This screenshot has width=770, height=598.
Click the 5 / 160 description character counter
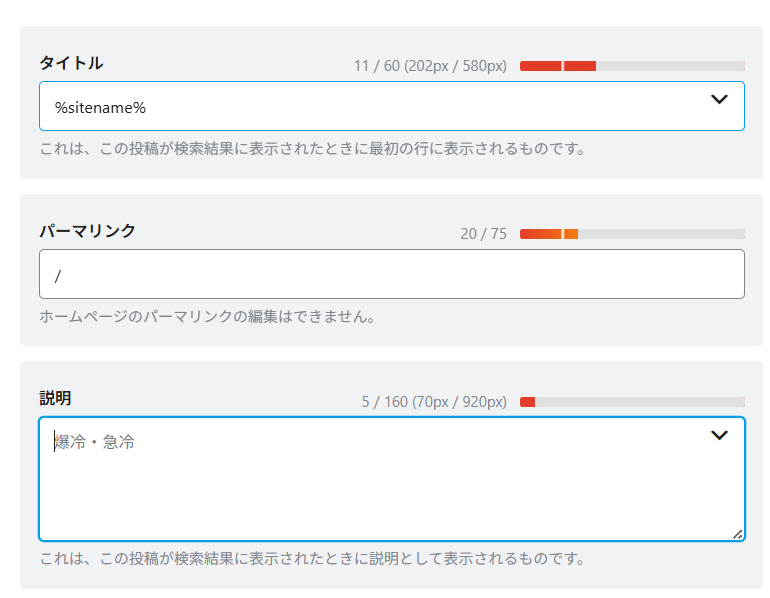click(x=433, y=402)
